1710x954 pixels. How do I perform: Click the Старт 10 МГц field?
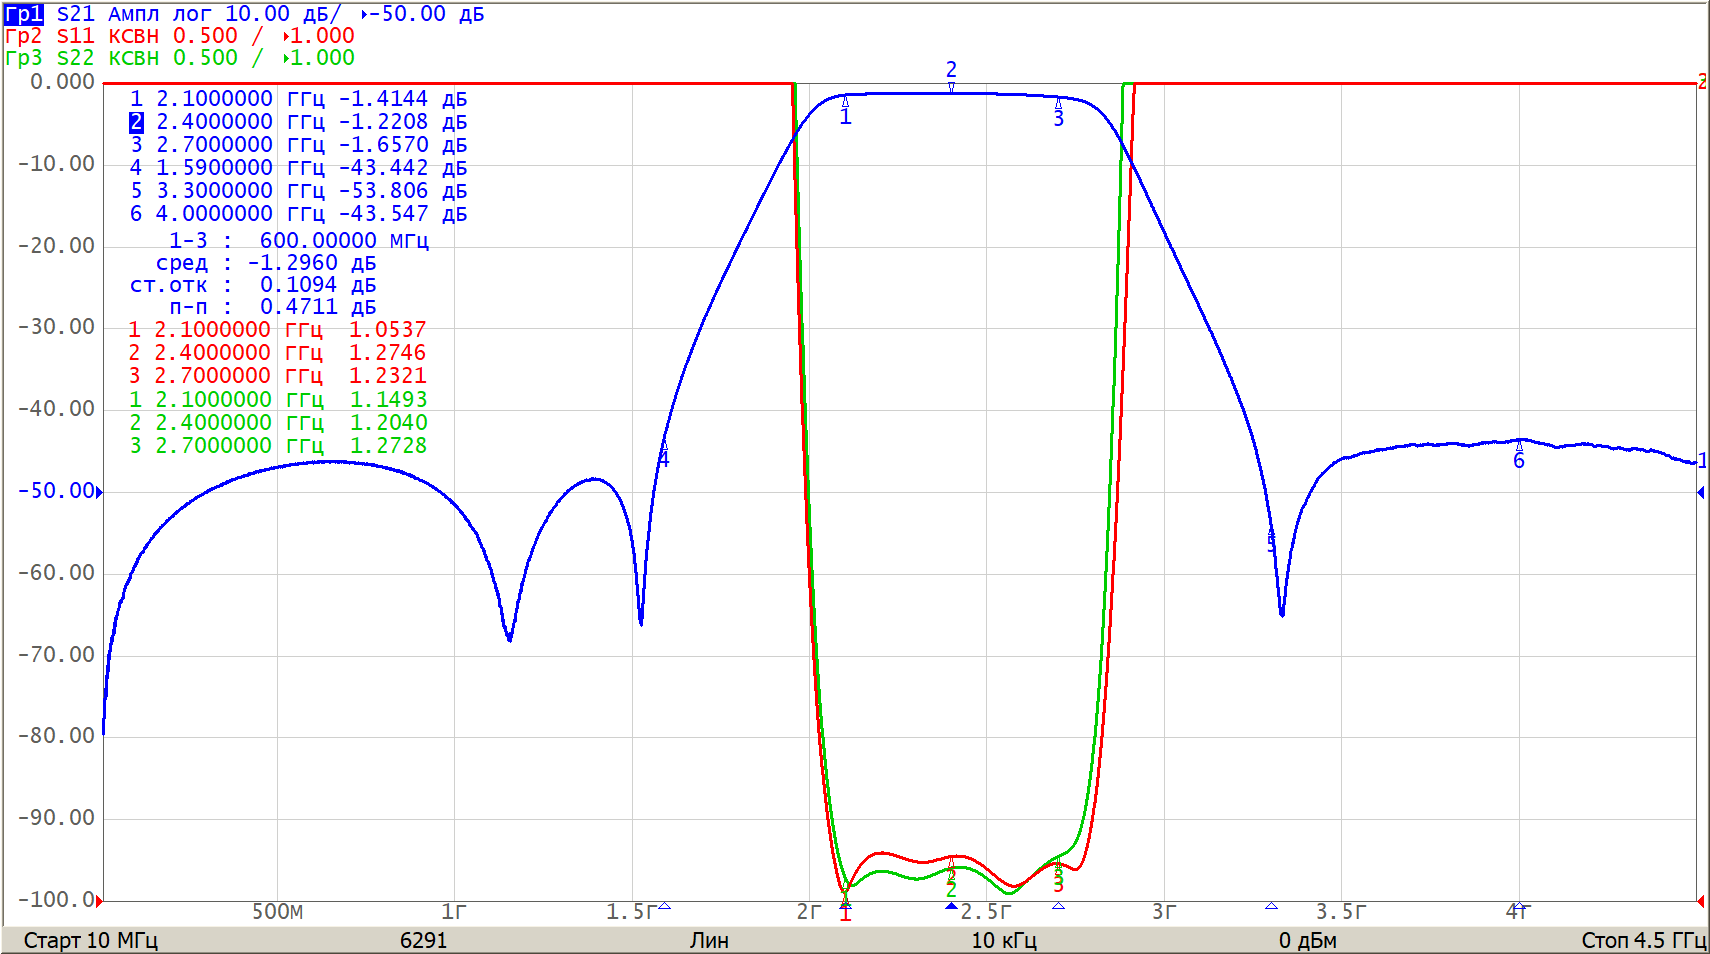(91, 940)
